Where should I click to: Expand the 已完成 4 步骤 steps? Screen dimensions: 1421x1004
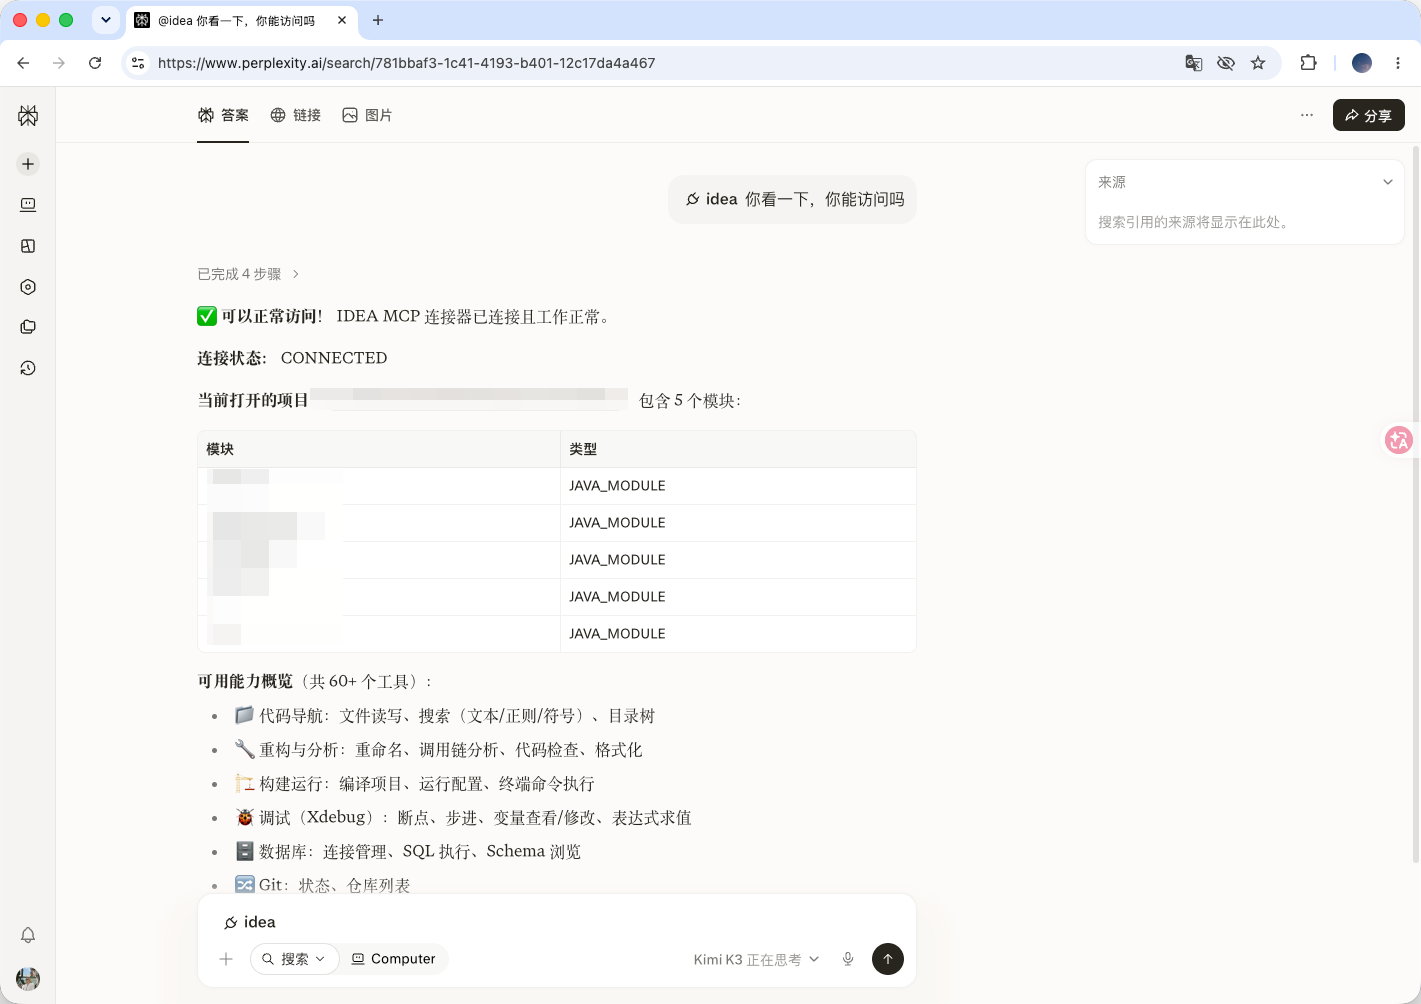point(249,274)
